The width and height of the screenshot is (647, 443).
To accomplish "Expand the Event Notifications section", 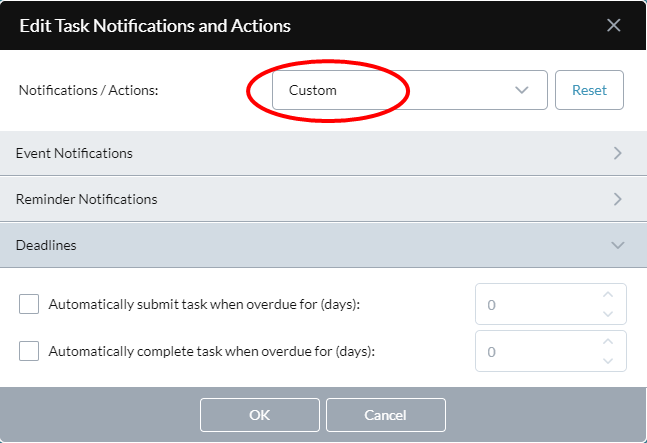I will 324,153.
